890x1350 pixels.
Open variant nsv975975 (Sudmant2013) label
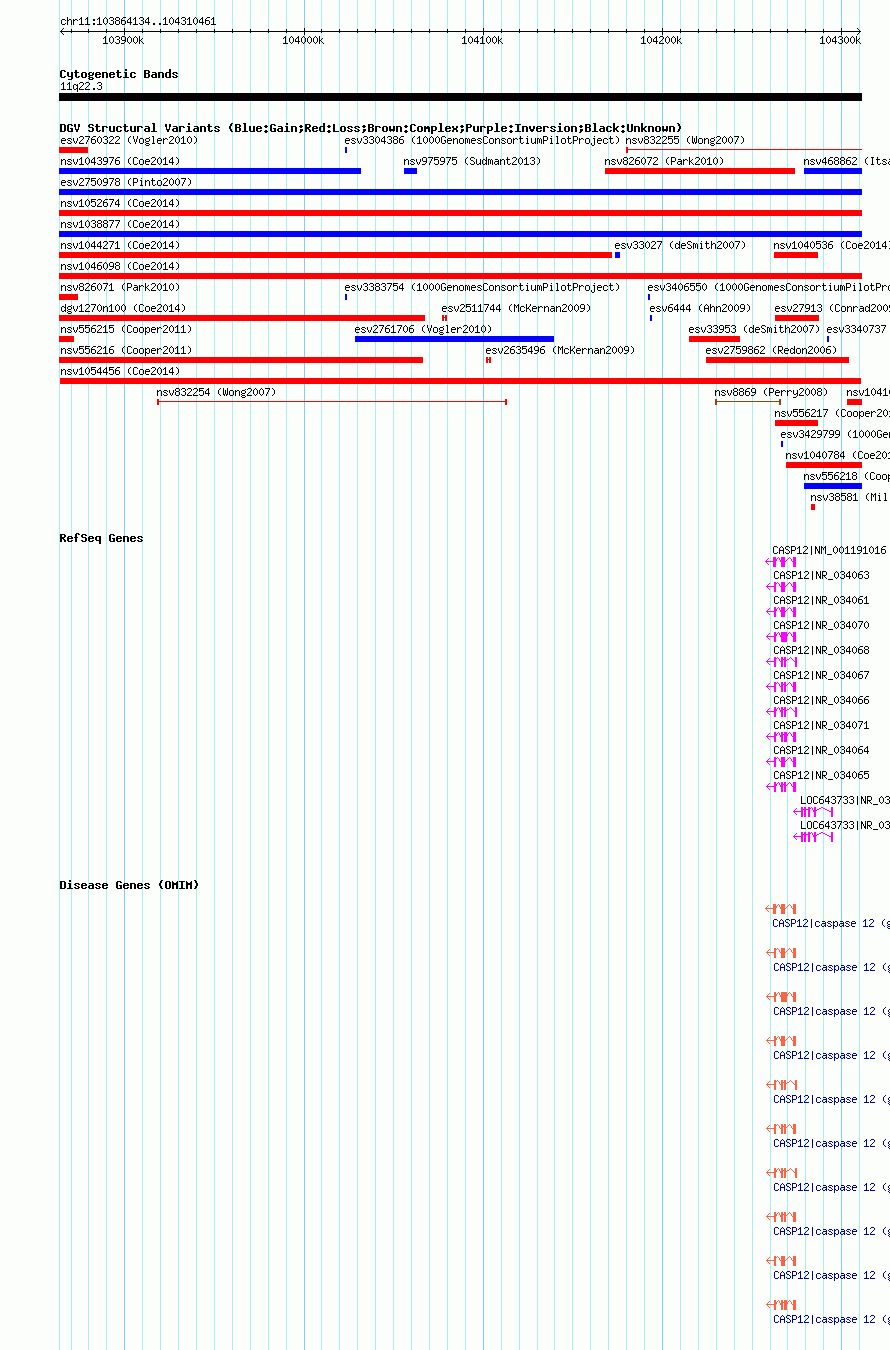coord(472,161)
